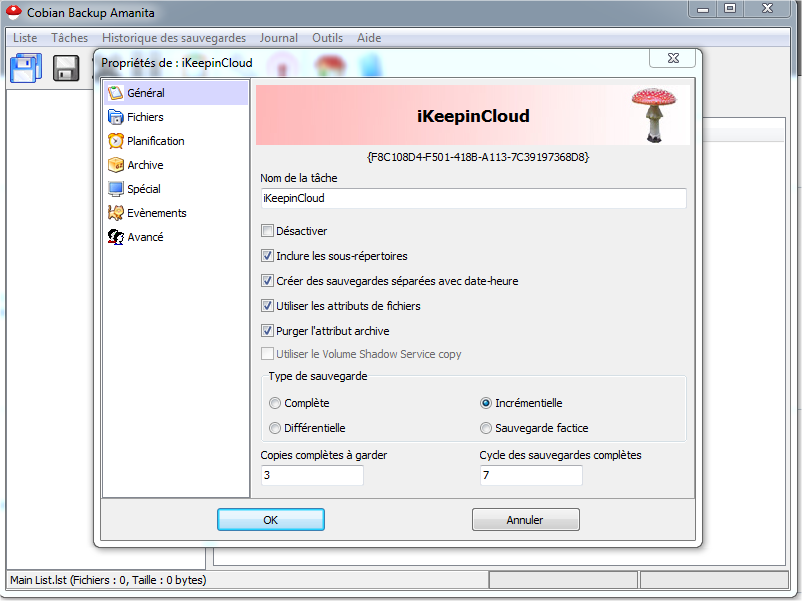The width and height of the screenshot is (802, 601).
Task: Click the mushroom image in iKeepinCloud header
Action: tap(654, 115)
